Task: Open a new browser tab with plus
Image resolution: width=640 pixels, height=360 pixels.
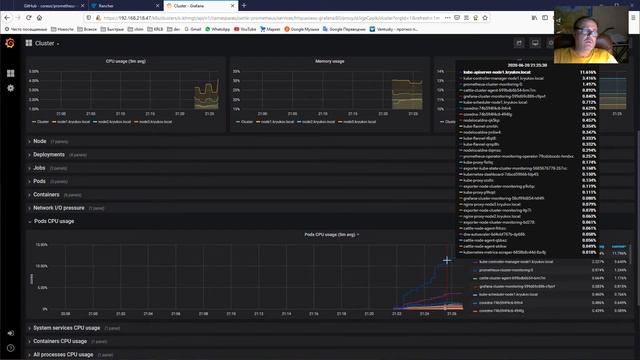Action: 244,6
